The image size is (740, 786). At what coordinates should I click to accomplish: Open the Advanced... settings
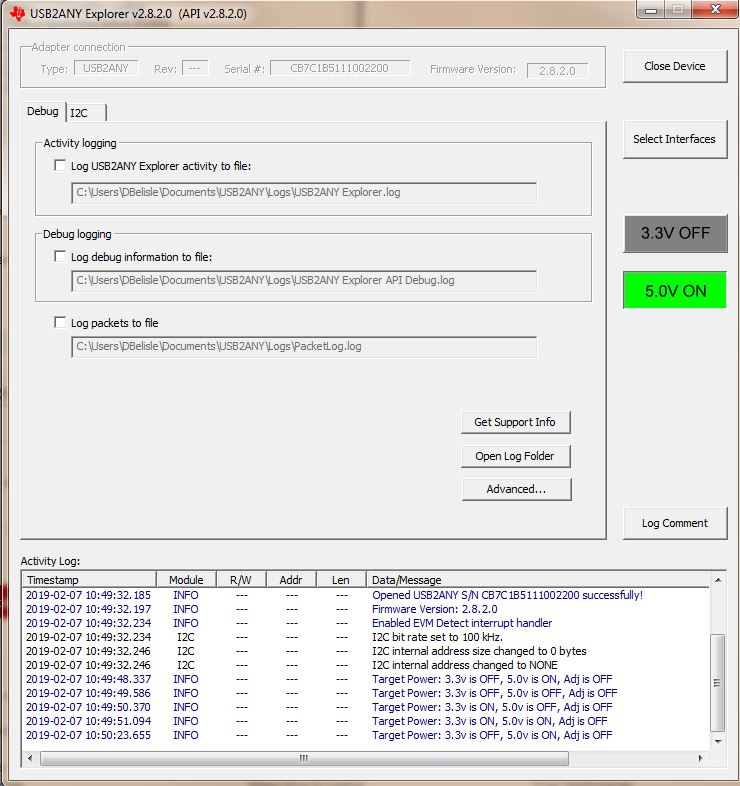coord(516,489)
